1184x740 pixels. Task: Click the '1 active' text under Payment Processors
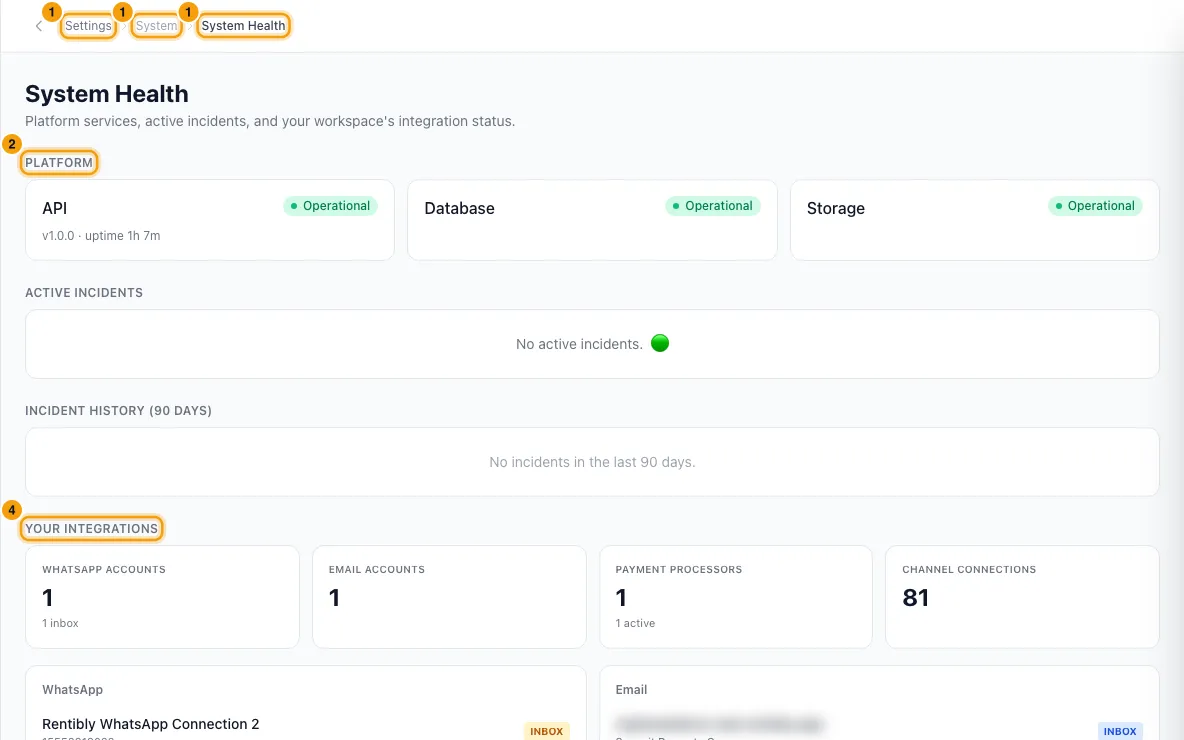(635, 624)
